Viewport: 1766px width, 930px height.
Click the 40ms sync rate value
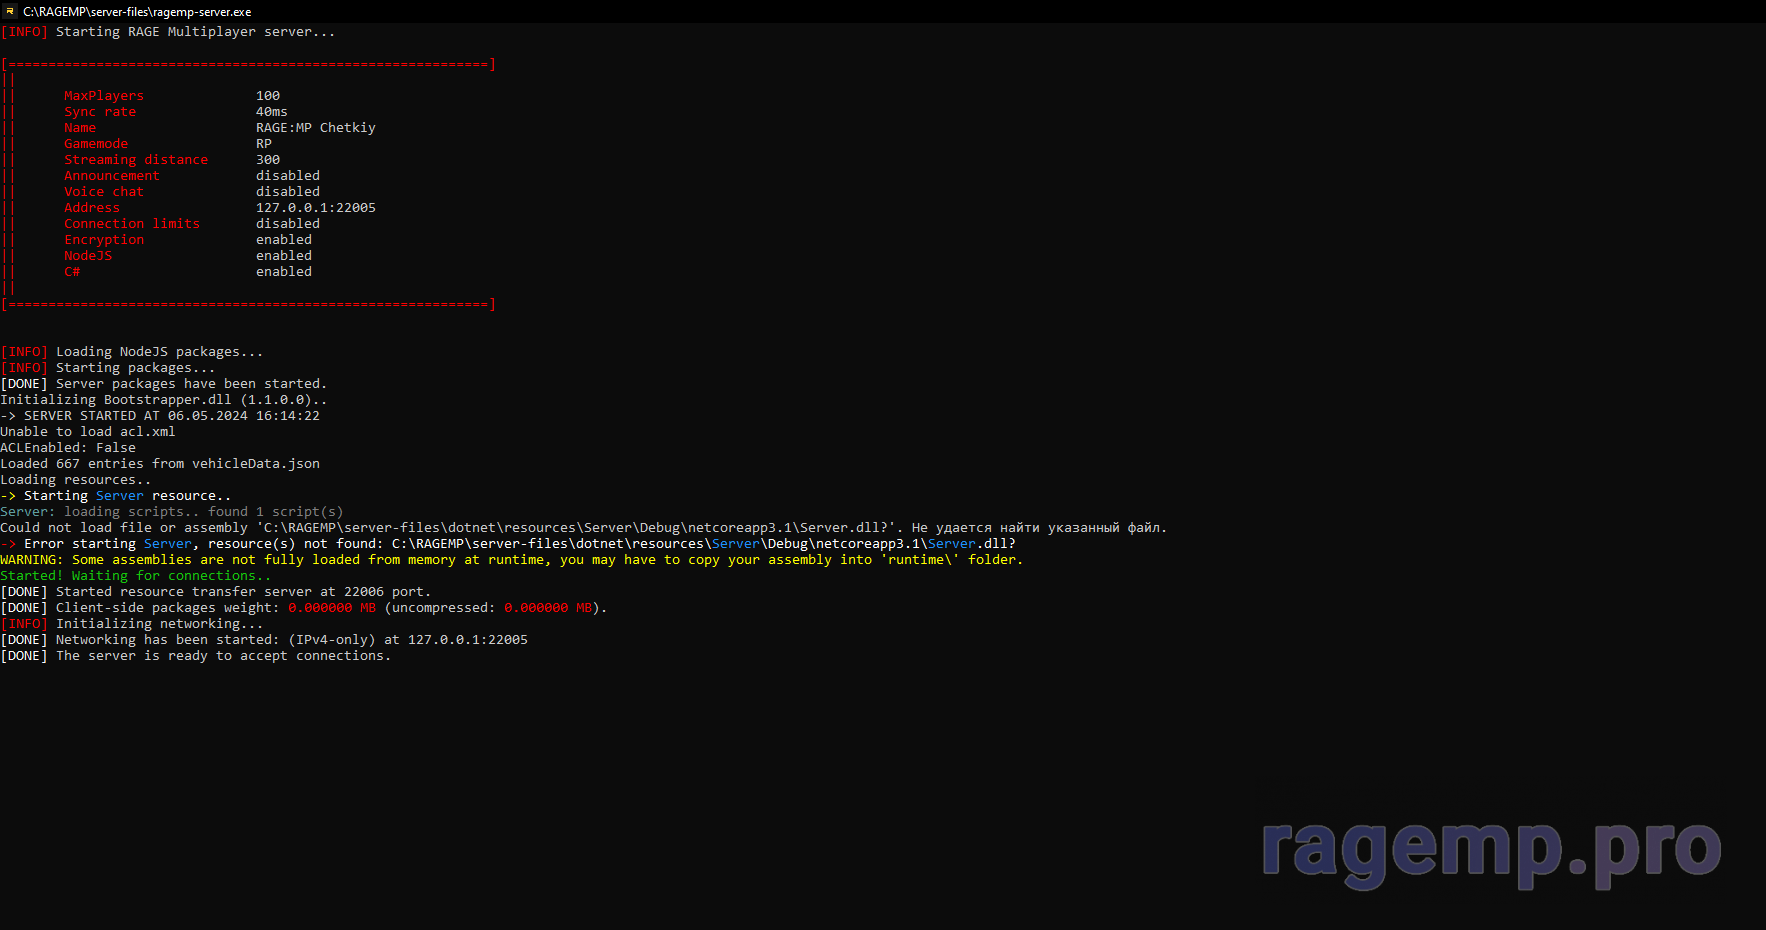pos(272,112)
